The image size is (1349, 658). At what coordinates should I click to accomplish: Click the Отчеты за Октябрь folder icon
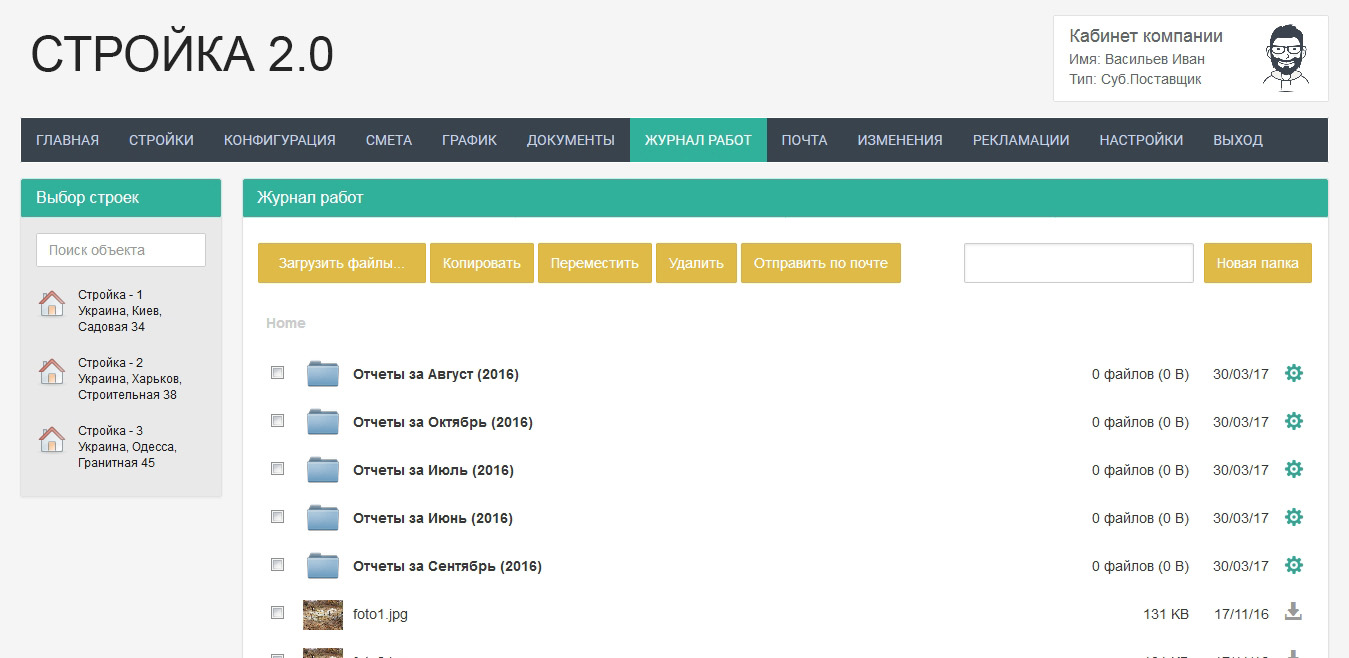[x=323, y=422]
